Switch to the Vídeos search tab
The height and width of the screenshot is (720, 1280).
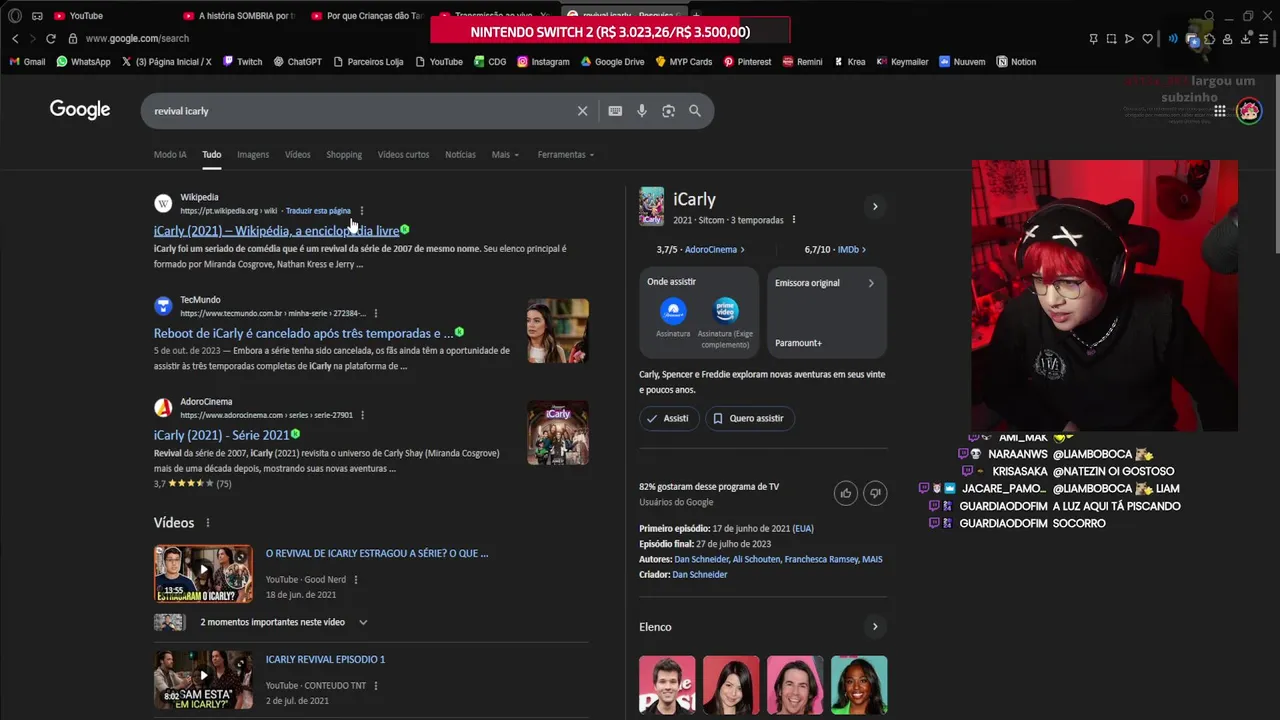[298, 155]
